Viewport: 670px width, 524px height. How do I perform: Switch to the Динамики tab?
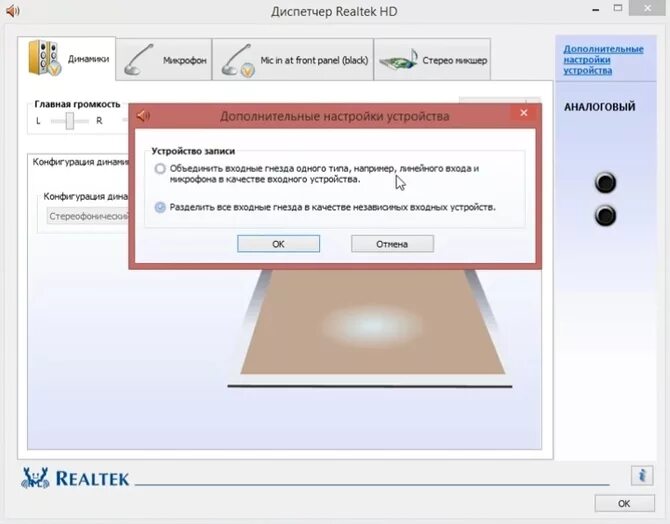67,59
